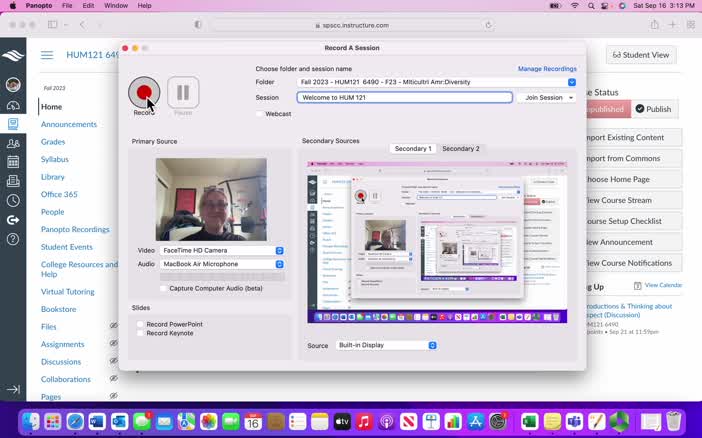Open Canvas Inbox icon in sidebar
This screenshot has height=438, width=702.
point(12,181)
